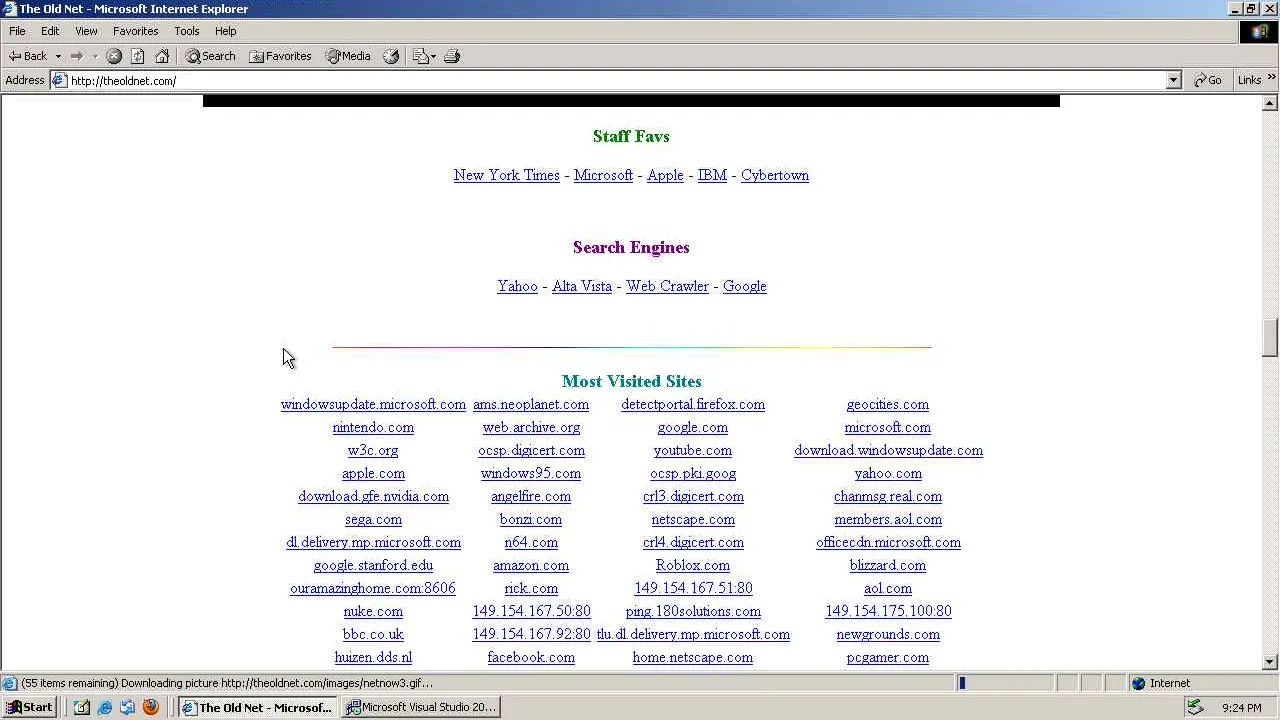Click the 9:24 PM taskbar clock
Image resolution: width=1280 pixels, height=720 pixels.
click(x=1241, y=708)
